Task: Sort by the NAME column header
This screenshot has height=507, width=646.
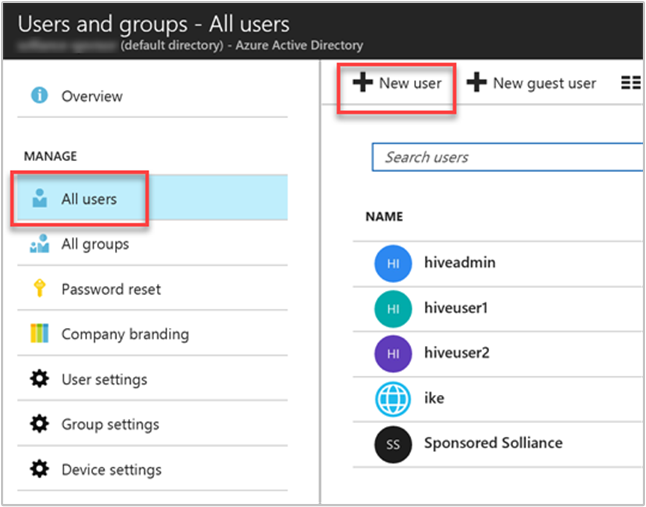Action: coord(382,216)
